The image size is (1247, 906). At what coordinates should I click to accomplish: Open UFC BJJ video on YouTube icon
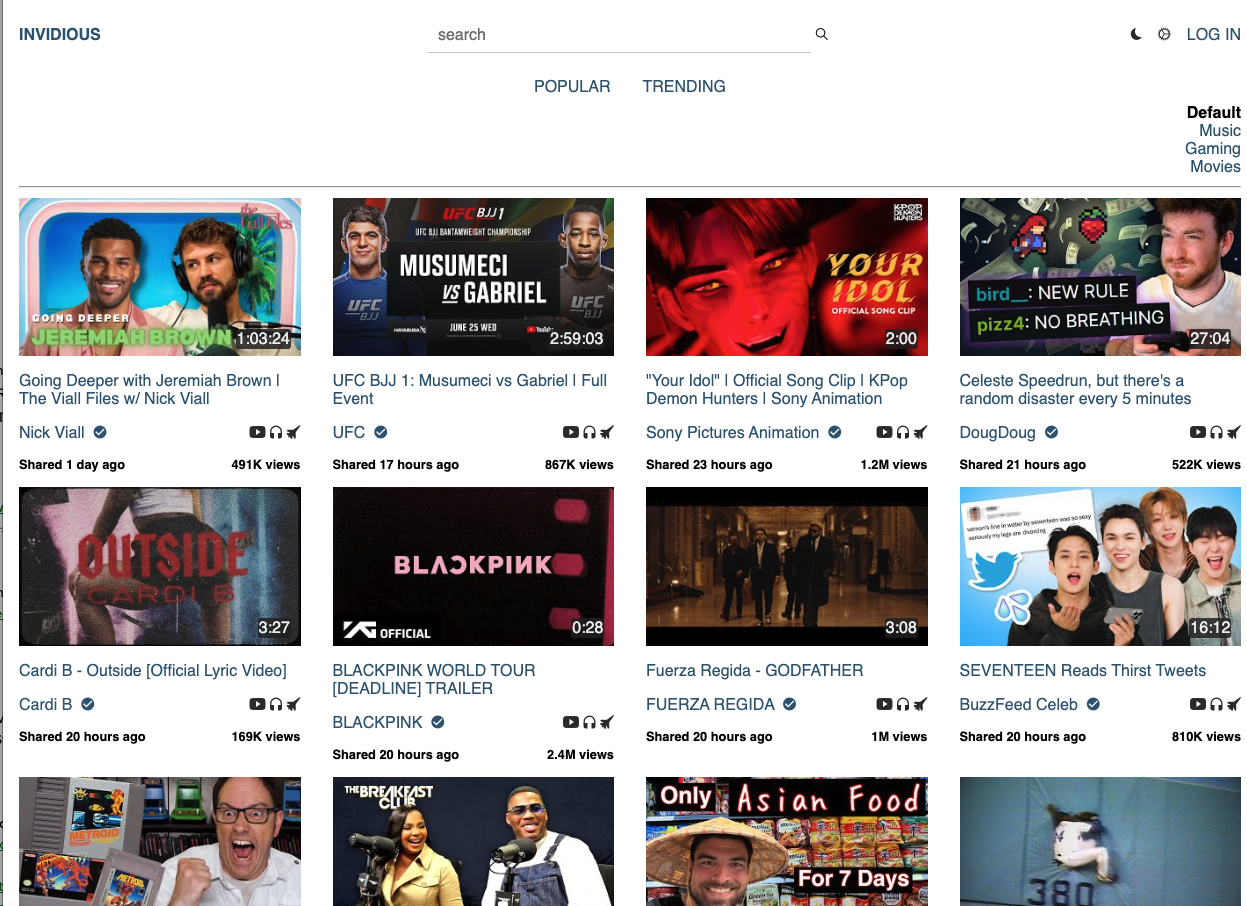point(571,432)
